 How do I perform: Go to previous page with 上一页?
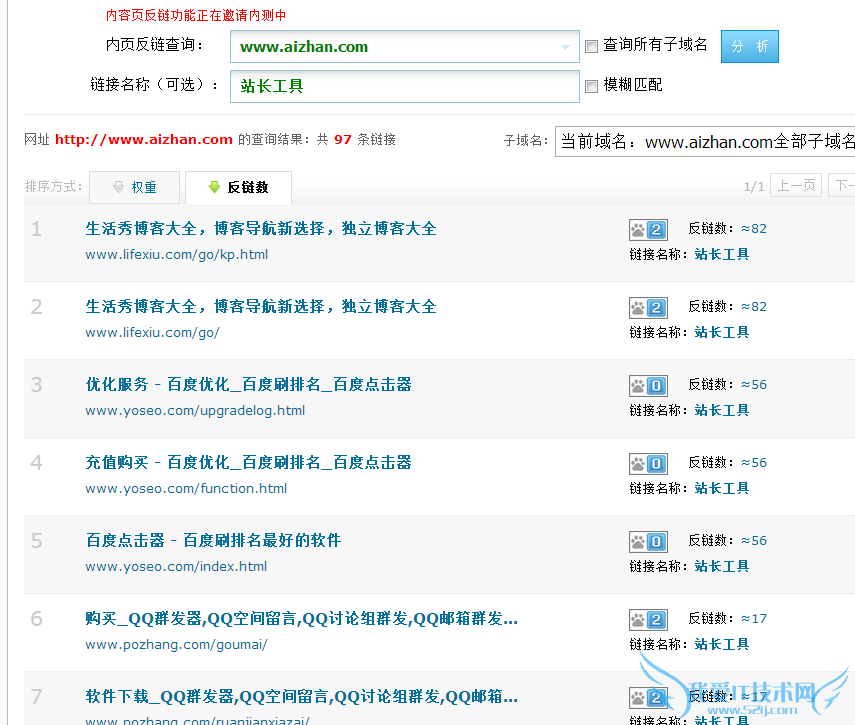point(797,186)
